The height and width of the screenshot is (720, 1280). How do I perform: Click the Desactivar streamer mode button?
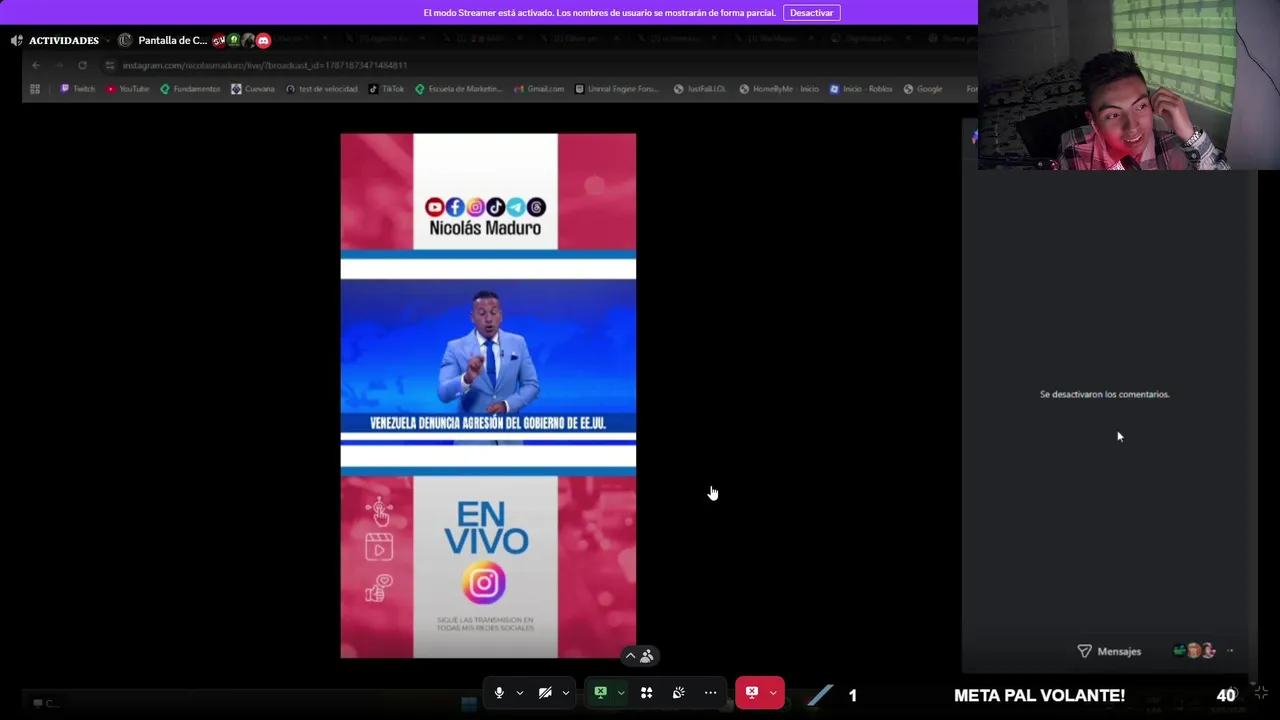(x=811, y=13)
